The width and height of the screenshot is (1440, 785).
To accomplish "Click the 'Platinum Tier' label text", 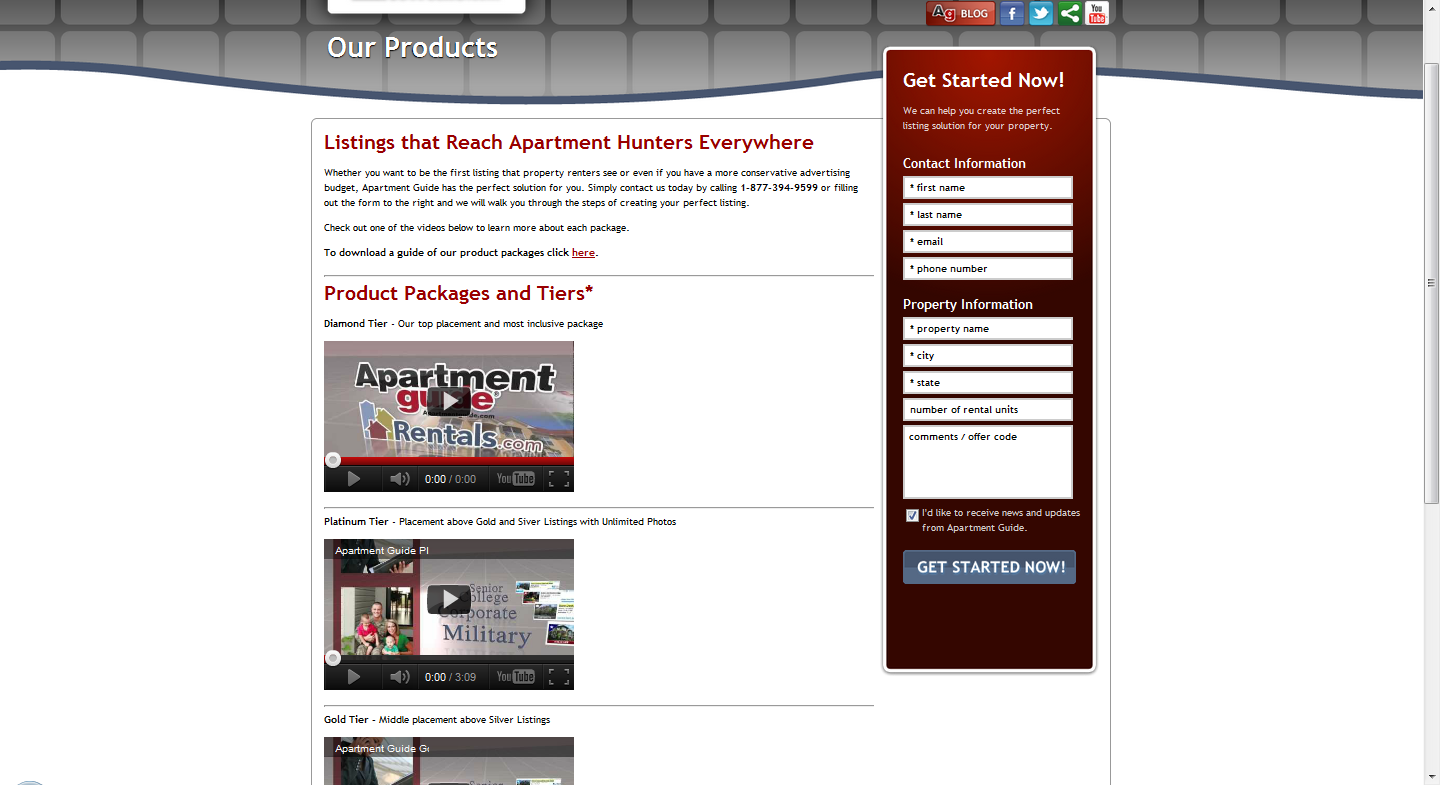I will [x=356, y=522].
